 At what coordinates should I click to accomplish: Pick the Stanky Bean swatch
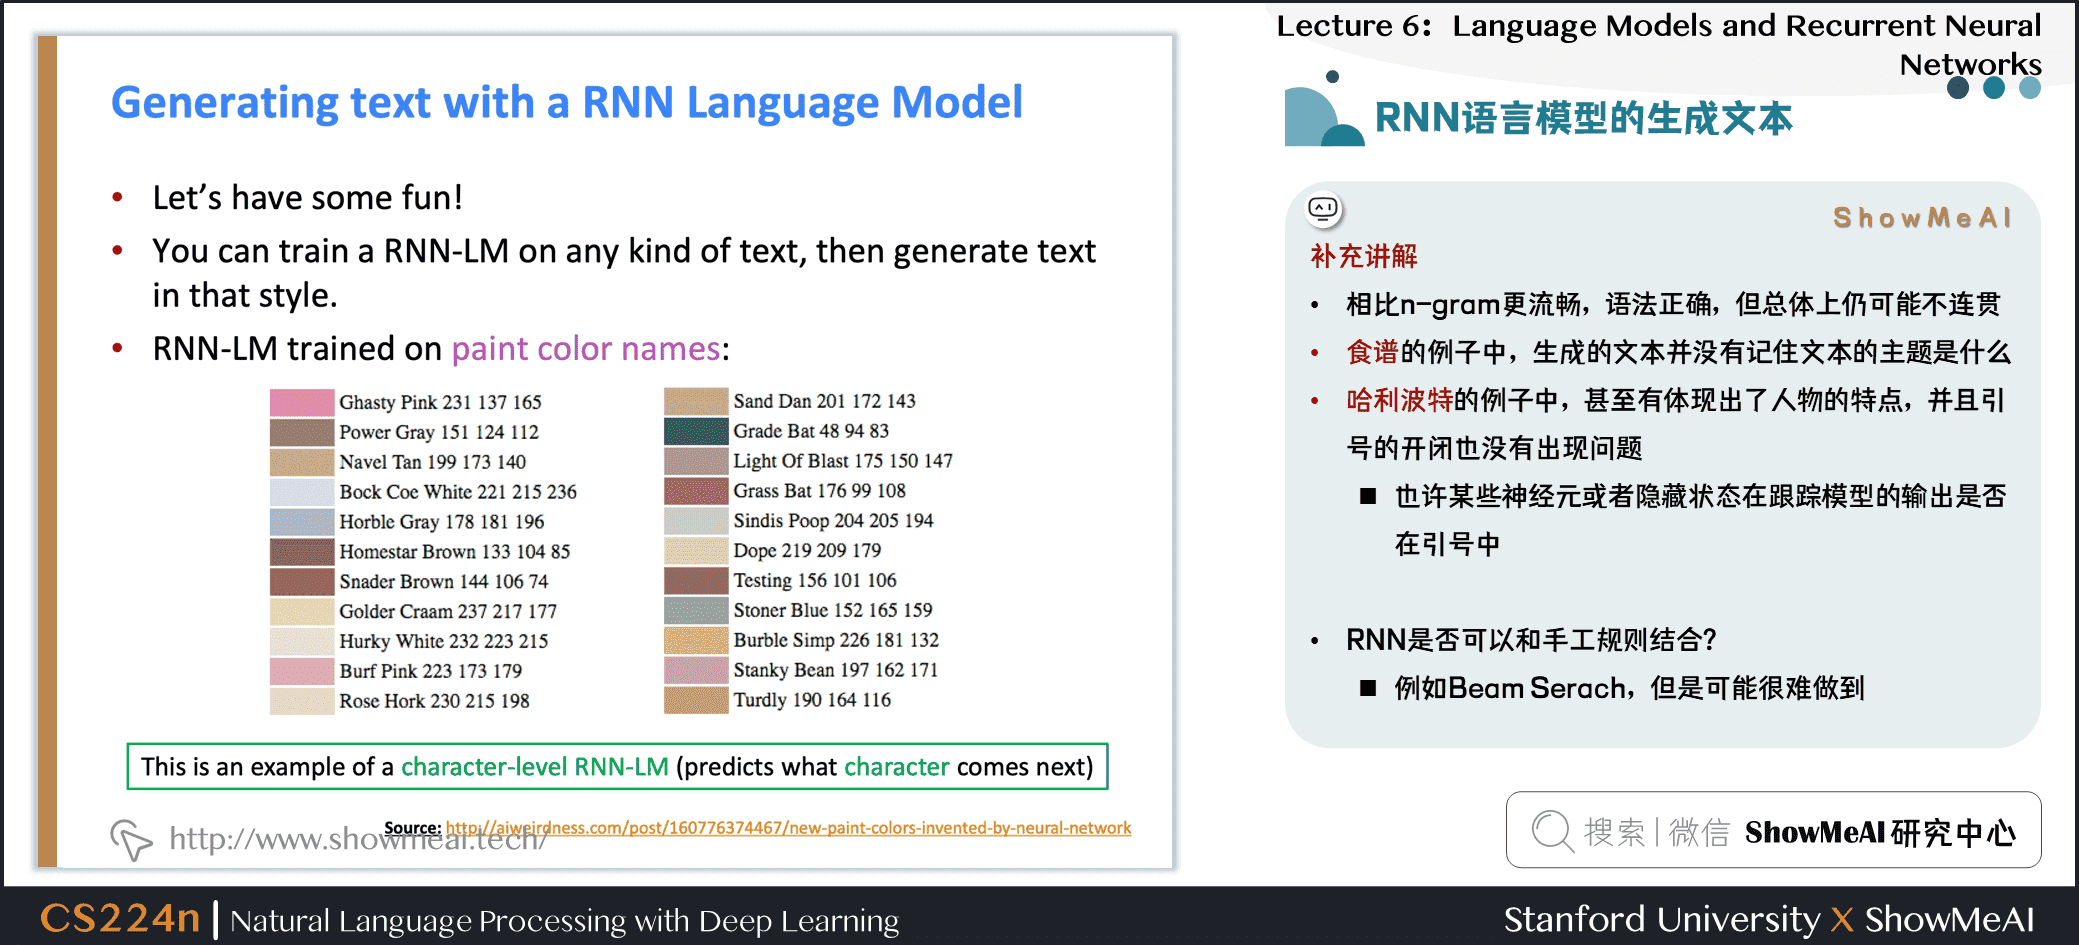tap(696, 670)
